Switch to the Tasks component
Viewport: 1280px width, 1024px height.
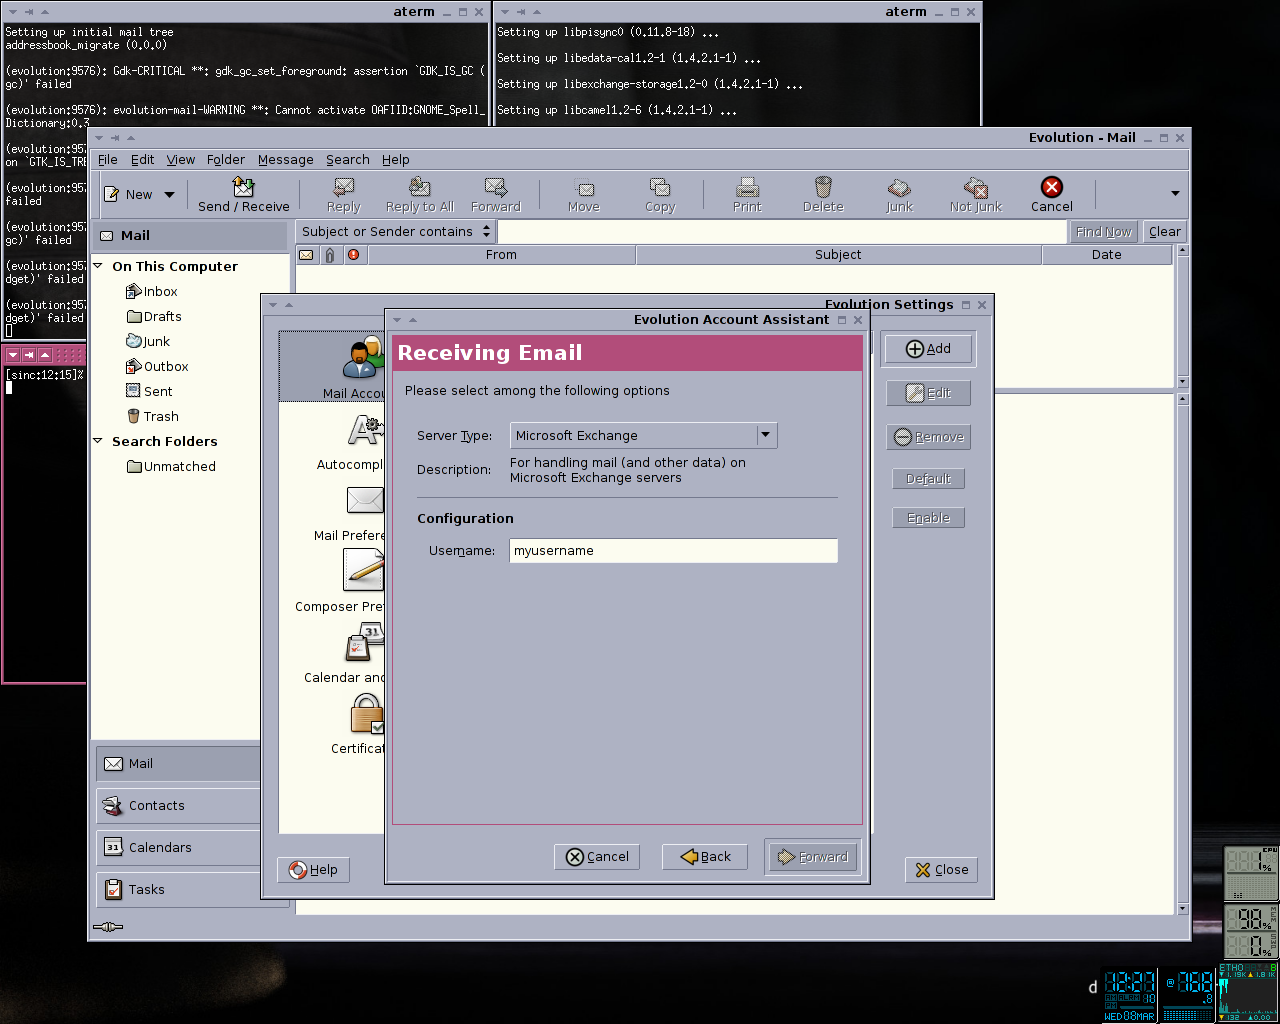point(178,890)
